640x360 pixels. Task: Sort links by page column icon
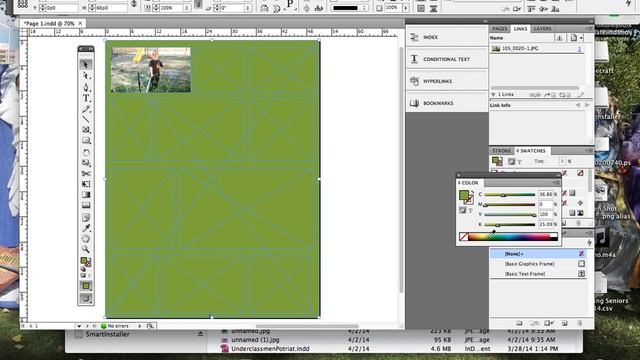tap(574, 38)
